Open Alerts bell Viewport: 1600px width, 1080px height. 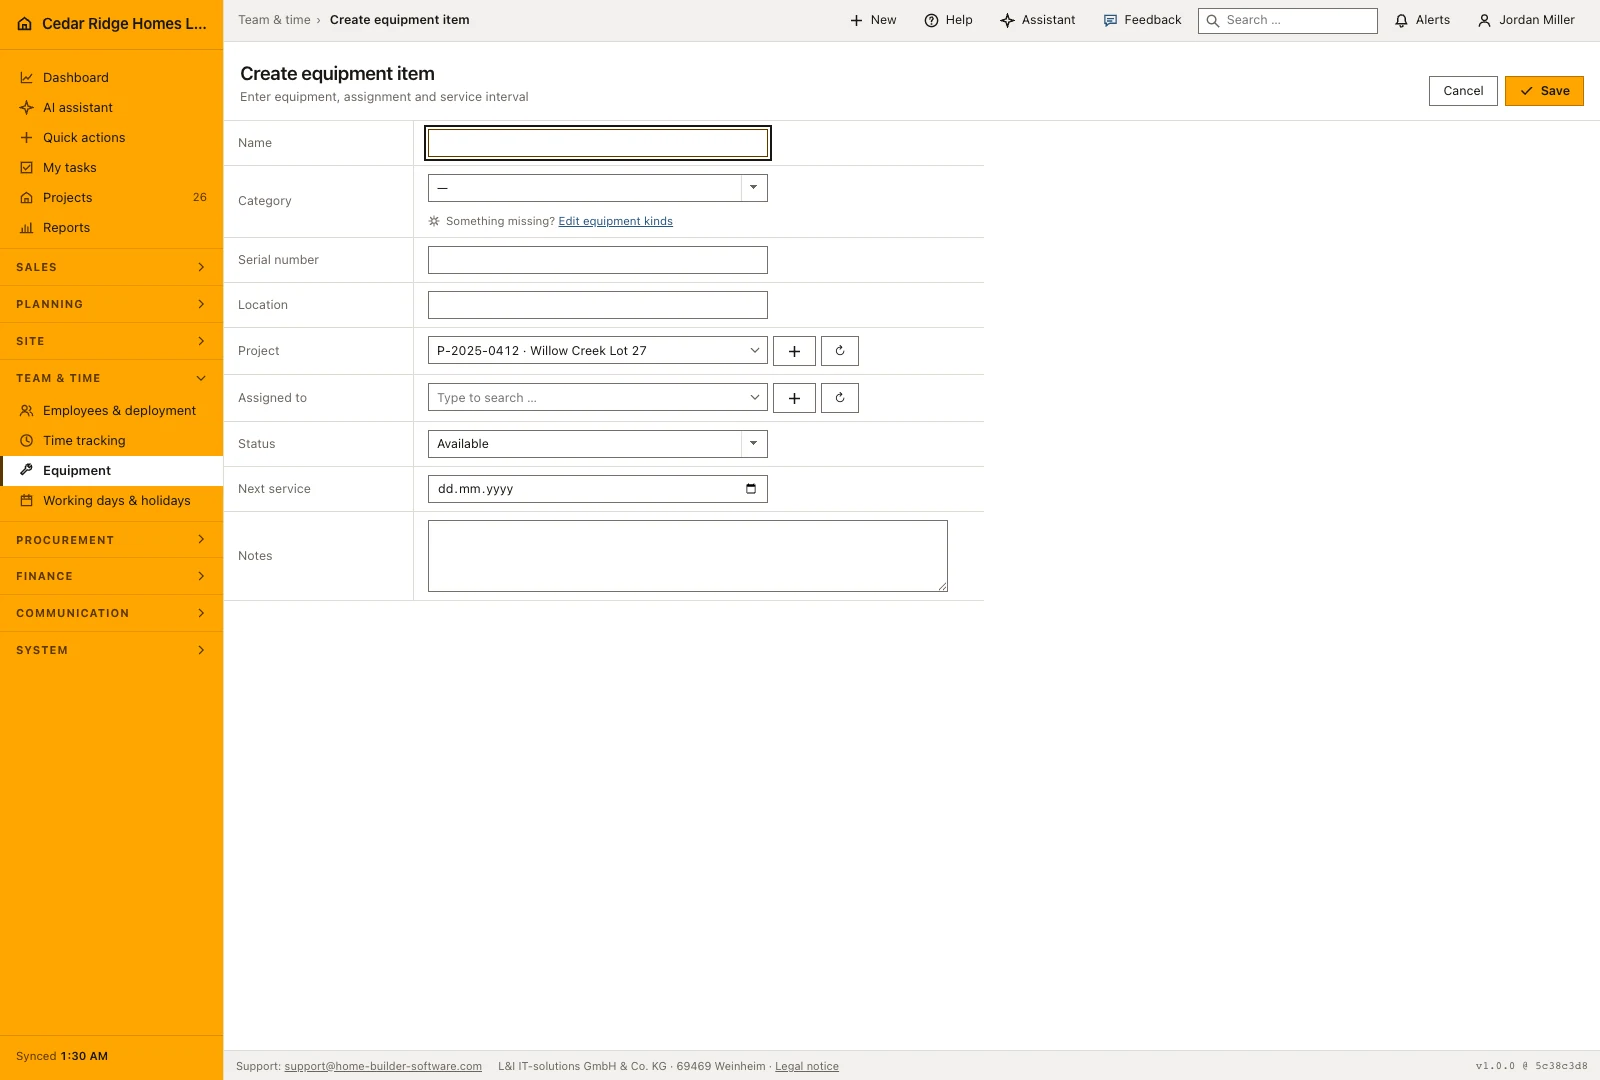pos(1422,20)
